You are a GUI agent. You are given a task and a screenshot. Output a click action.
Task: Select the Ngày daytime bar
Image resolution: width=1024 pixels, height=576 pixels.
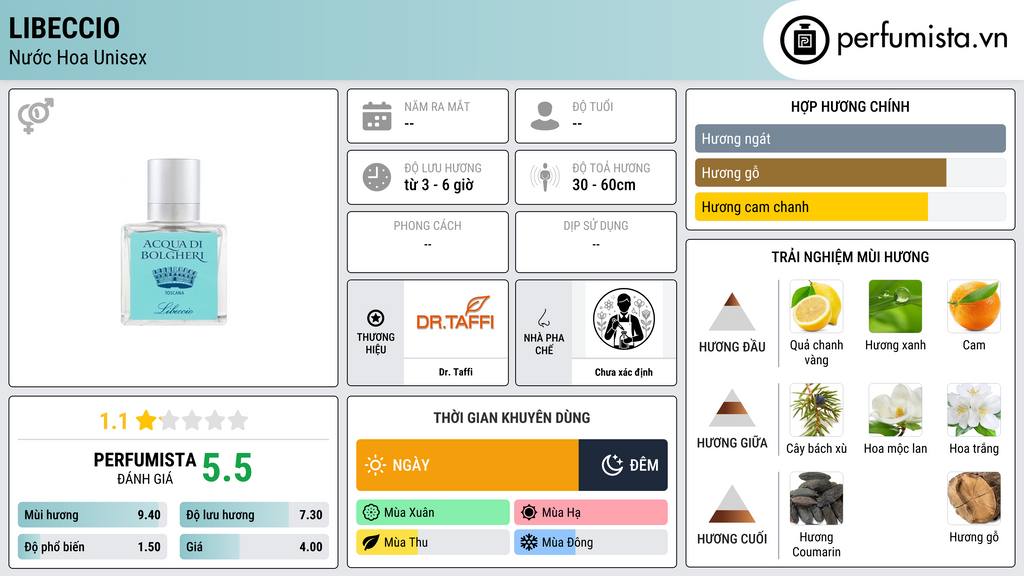coord(468,465)
